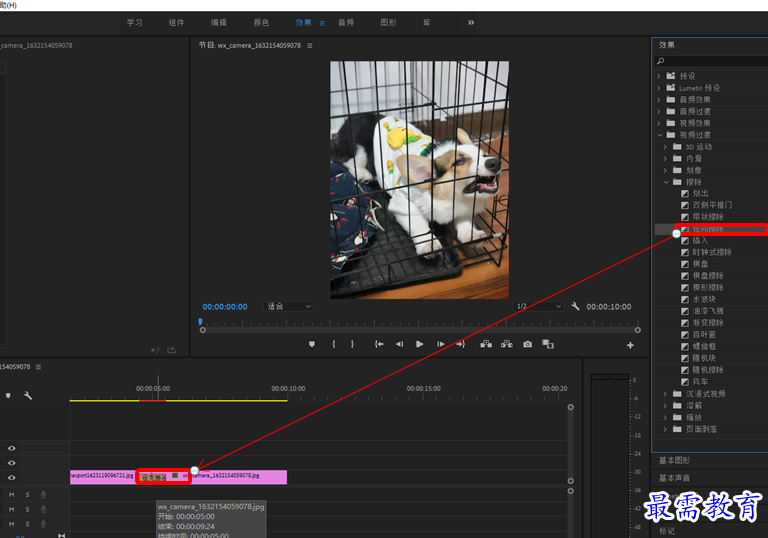
Task: Solo the first audio track with S
Action: tap(27, 495)
